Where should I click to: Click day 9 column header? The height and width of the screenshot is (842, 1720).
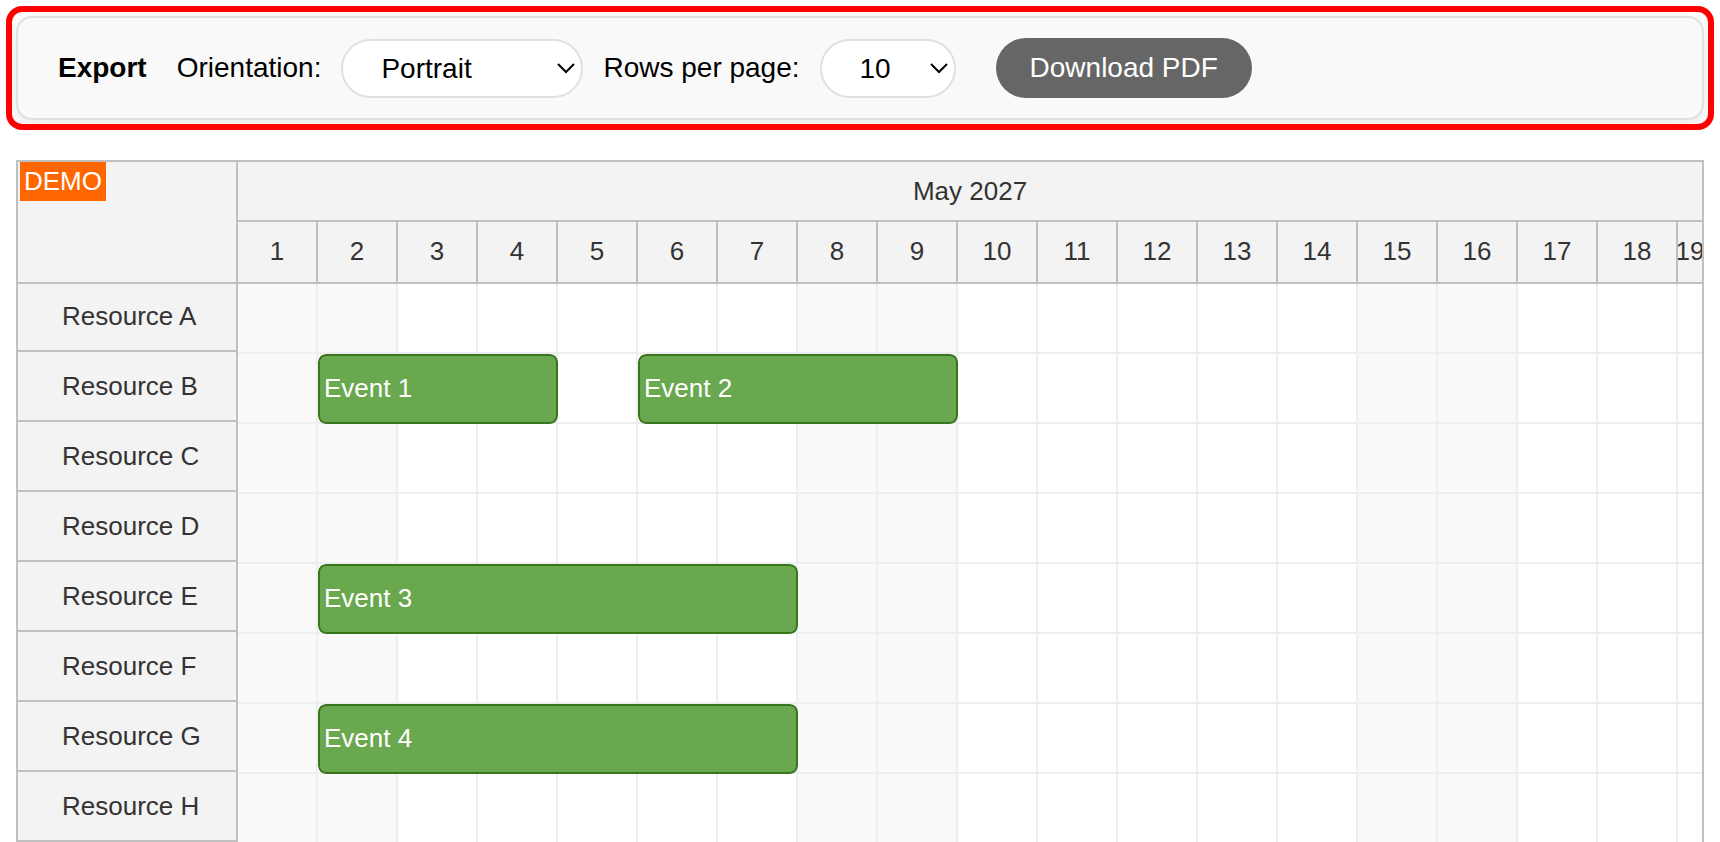pyautogui.click(x=917, y=252)
